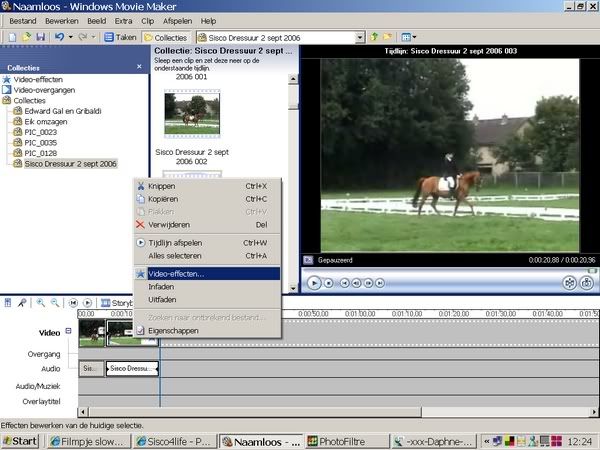Click the Windows Start button
Viewport: 600px width, 450px height.
(20, 440)
